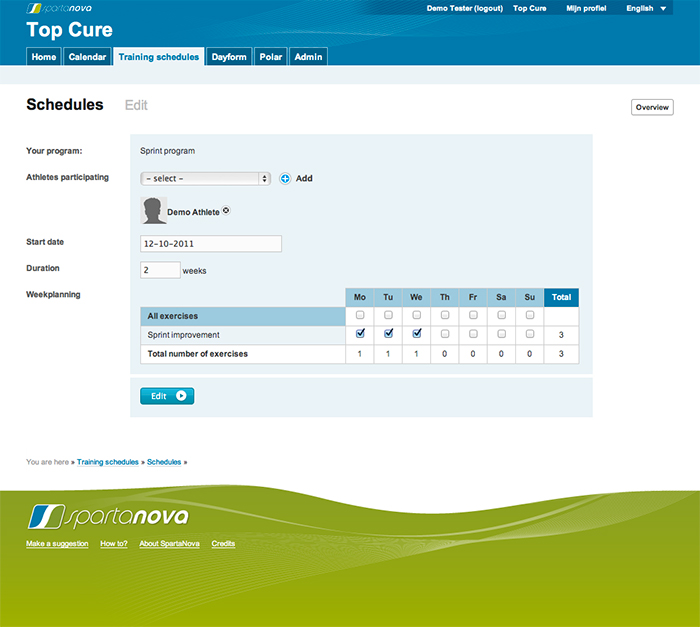
Task: Click the Sprint improvement row label
Action: click(183, 335)
